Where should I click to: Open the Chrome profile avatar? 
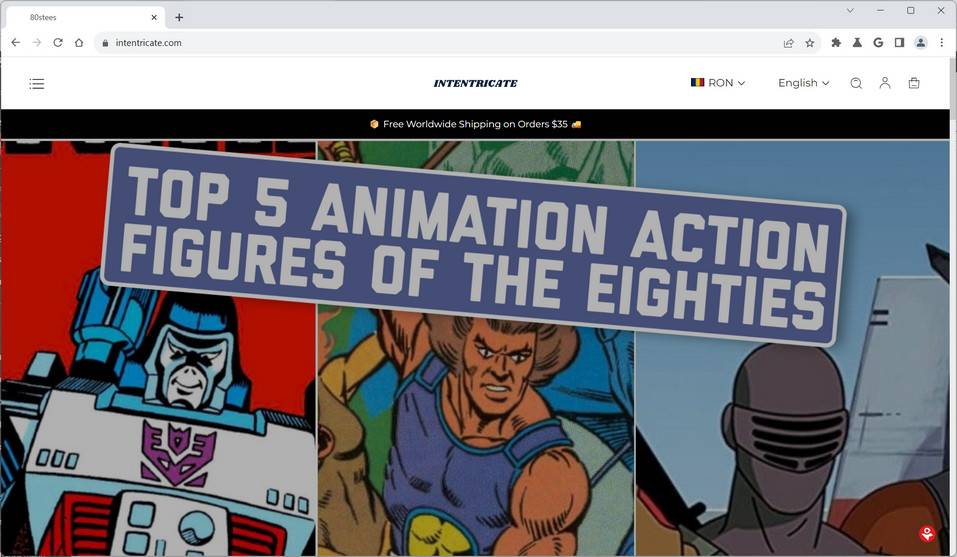pyautogui.click(x=920, y=43)
